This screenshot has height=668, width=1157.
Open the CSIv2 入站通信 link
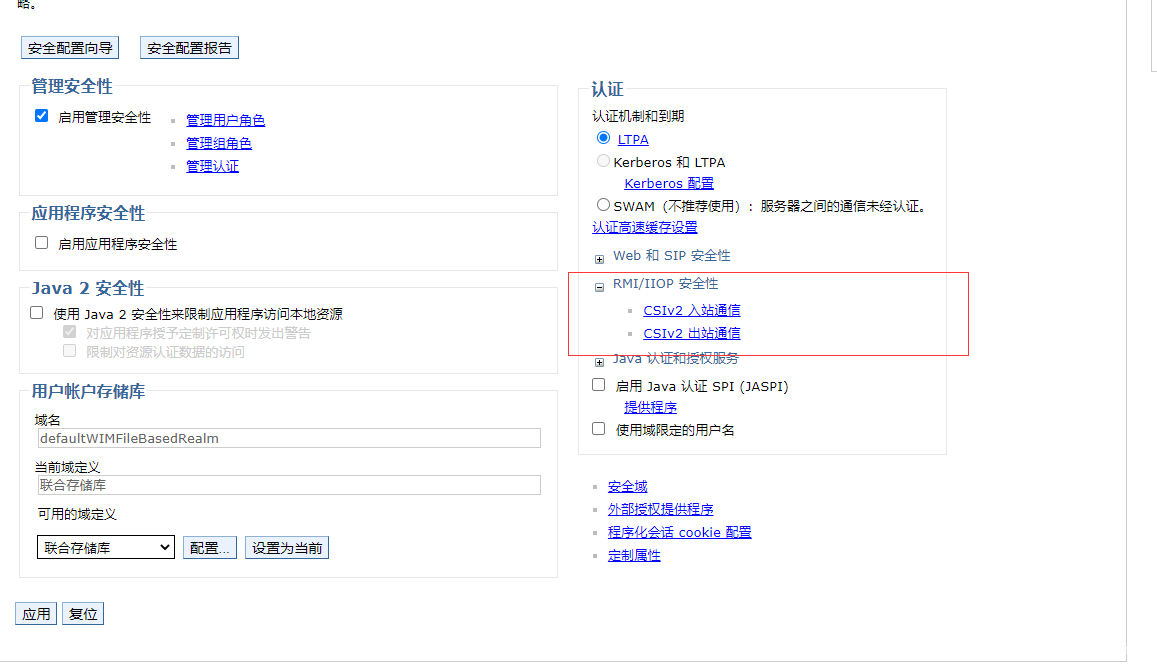pyautogui.click(x=691, y=311)
